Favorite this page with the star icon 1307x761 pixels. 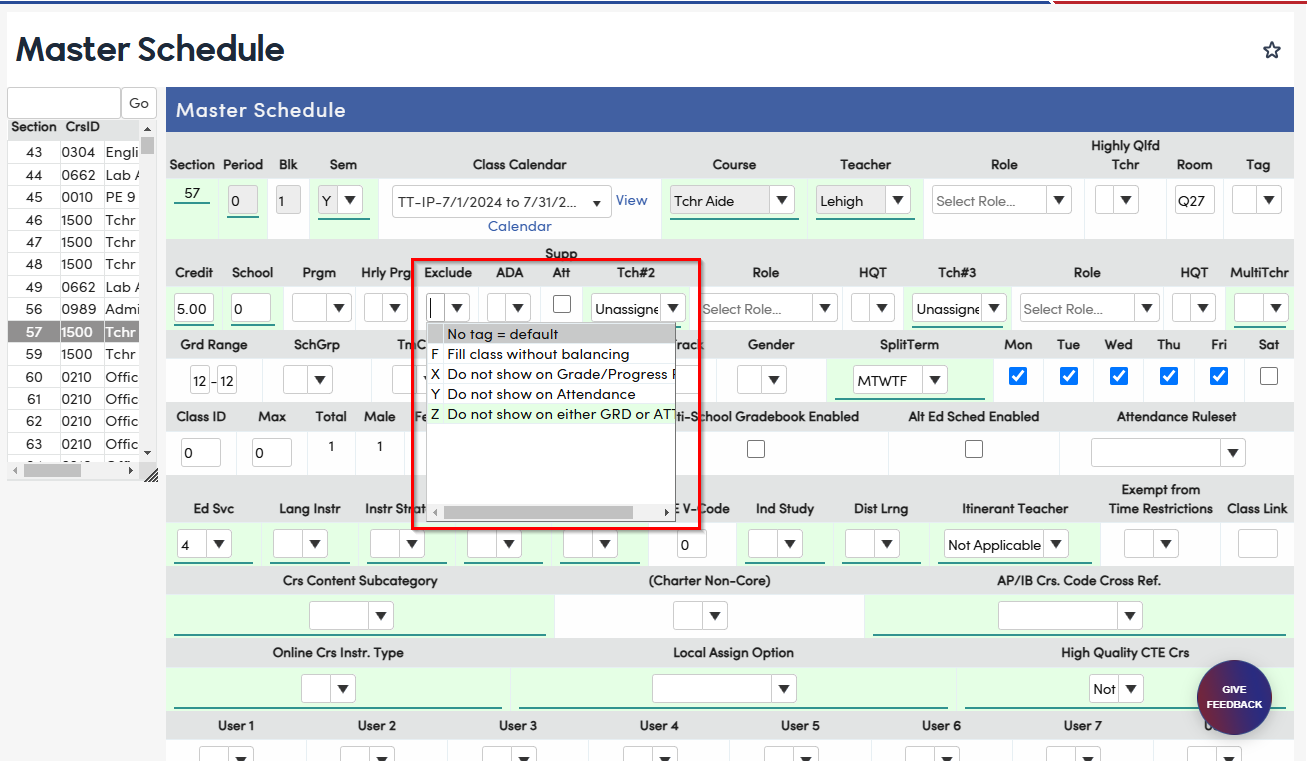(1271, 50)
